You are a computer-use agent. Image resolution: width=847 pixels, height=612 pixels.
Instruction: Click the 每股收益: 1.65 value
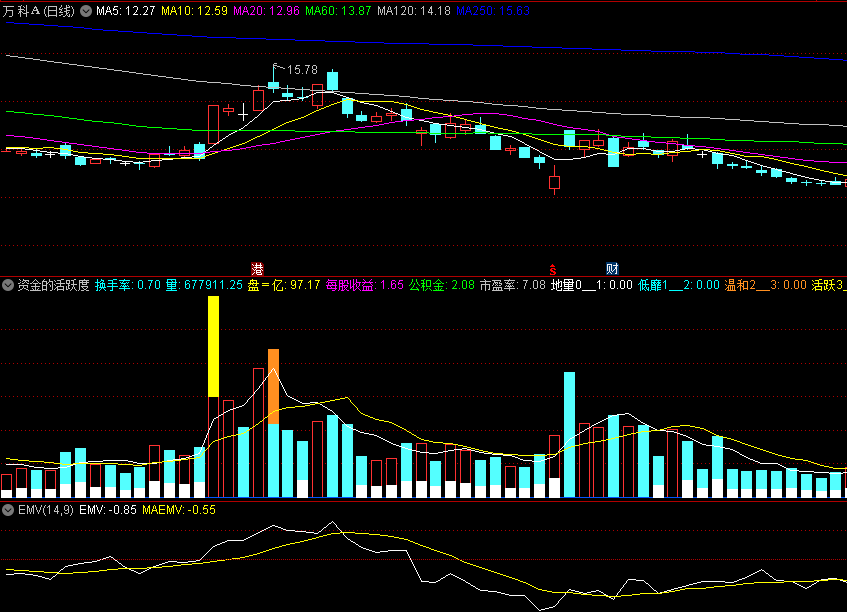(365, 285)
